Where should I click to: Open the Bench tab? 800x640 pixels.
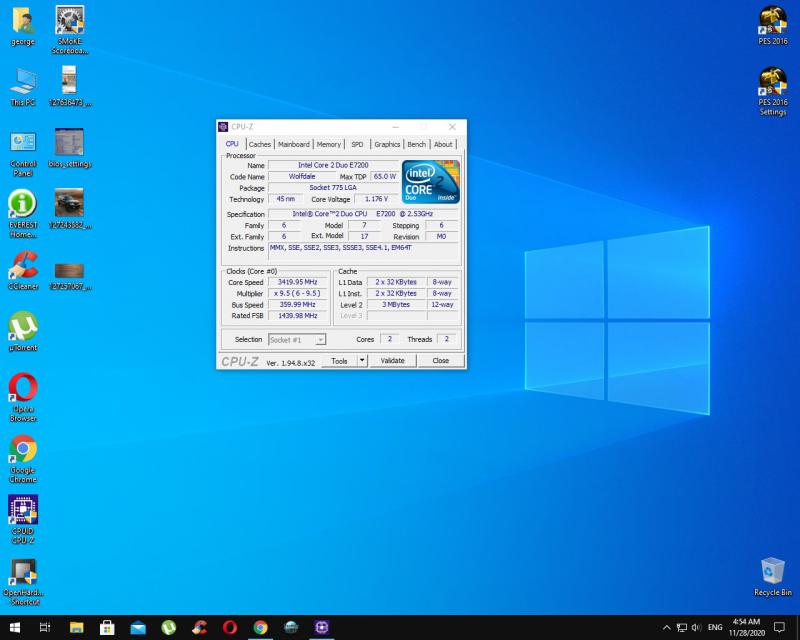coord(417,144)
